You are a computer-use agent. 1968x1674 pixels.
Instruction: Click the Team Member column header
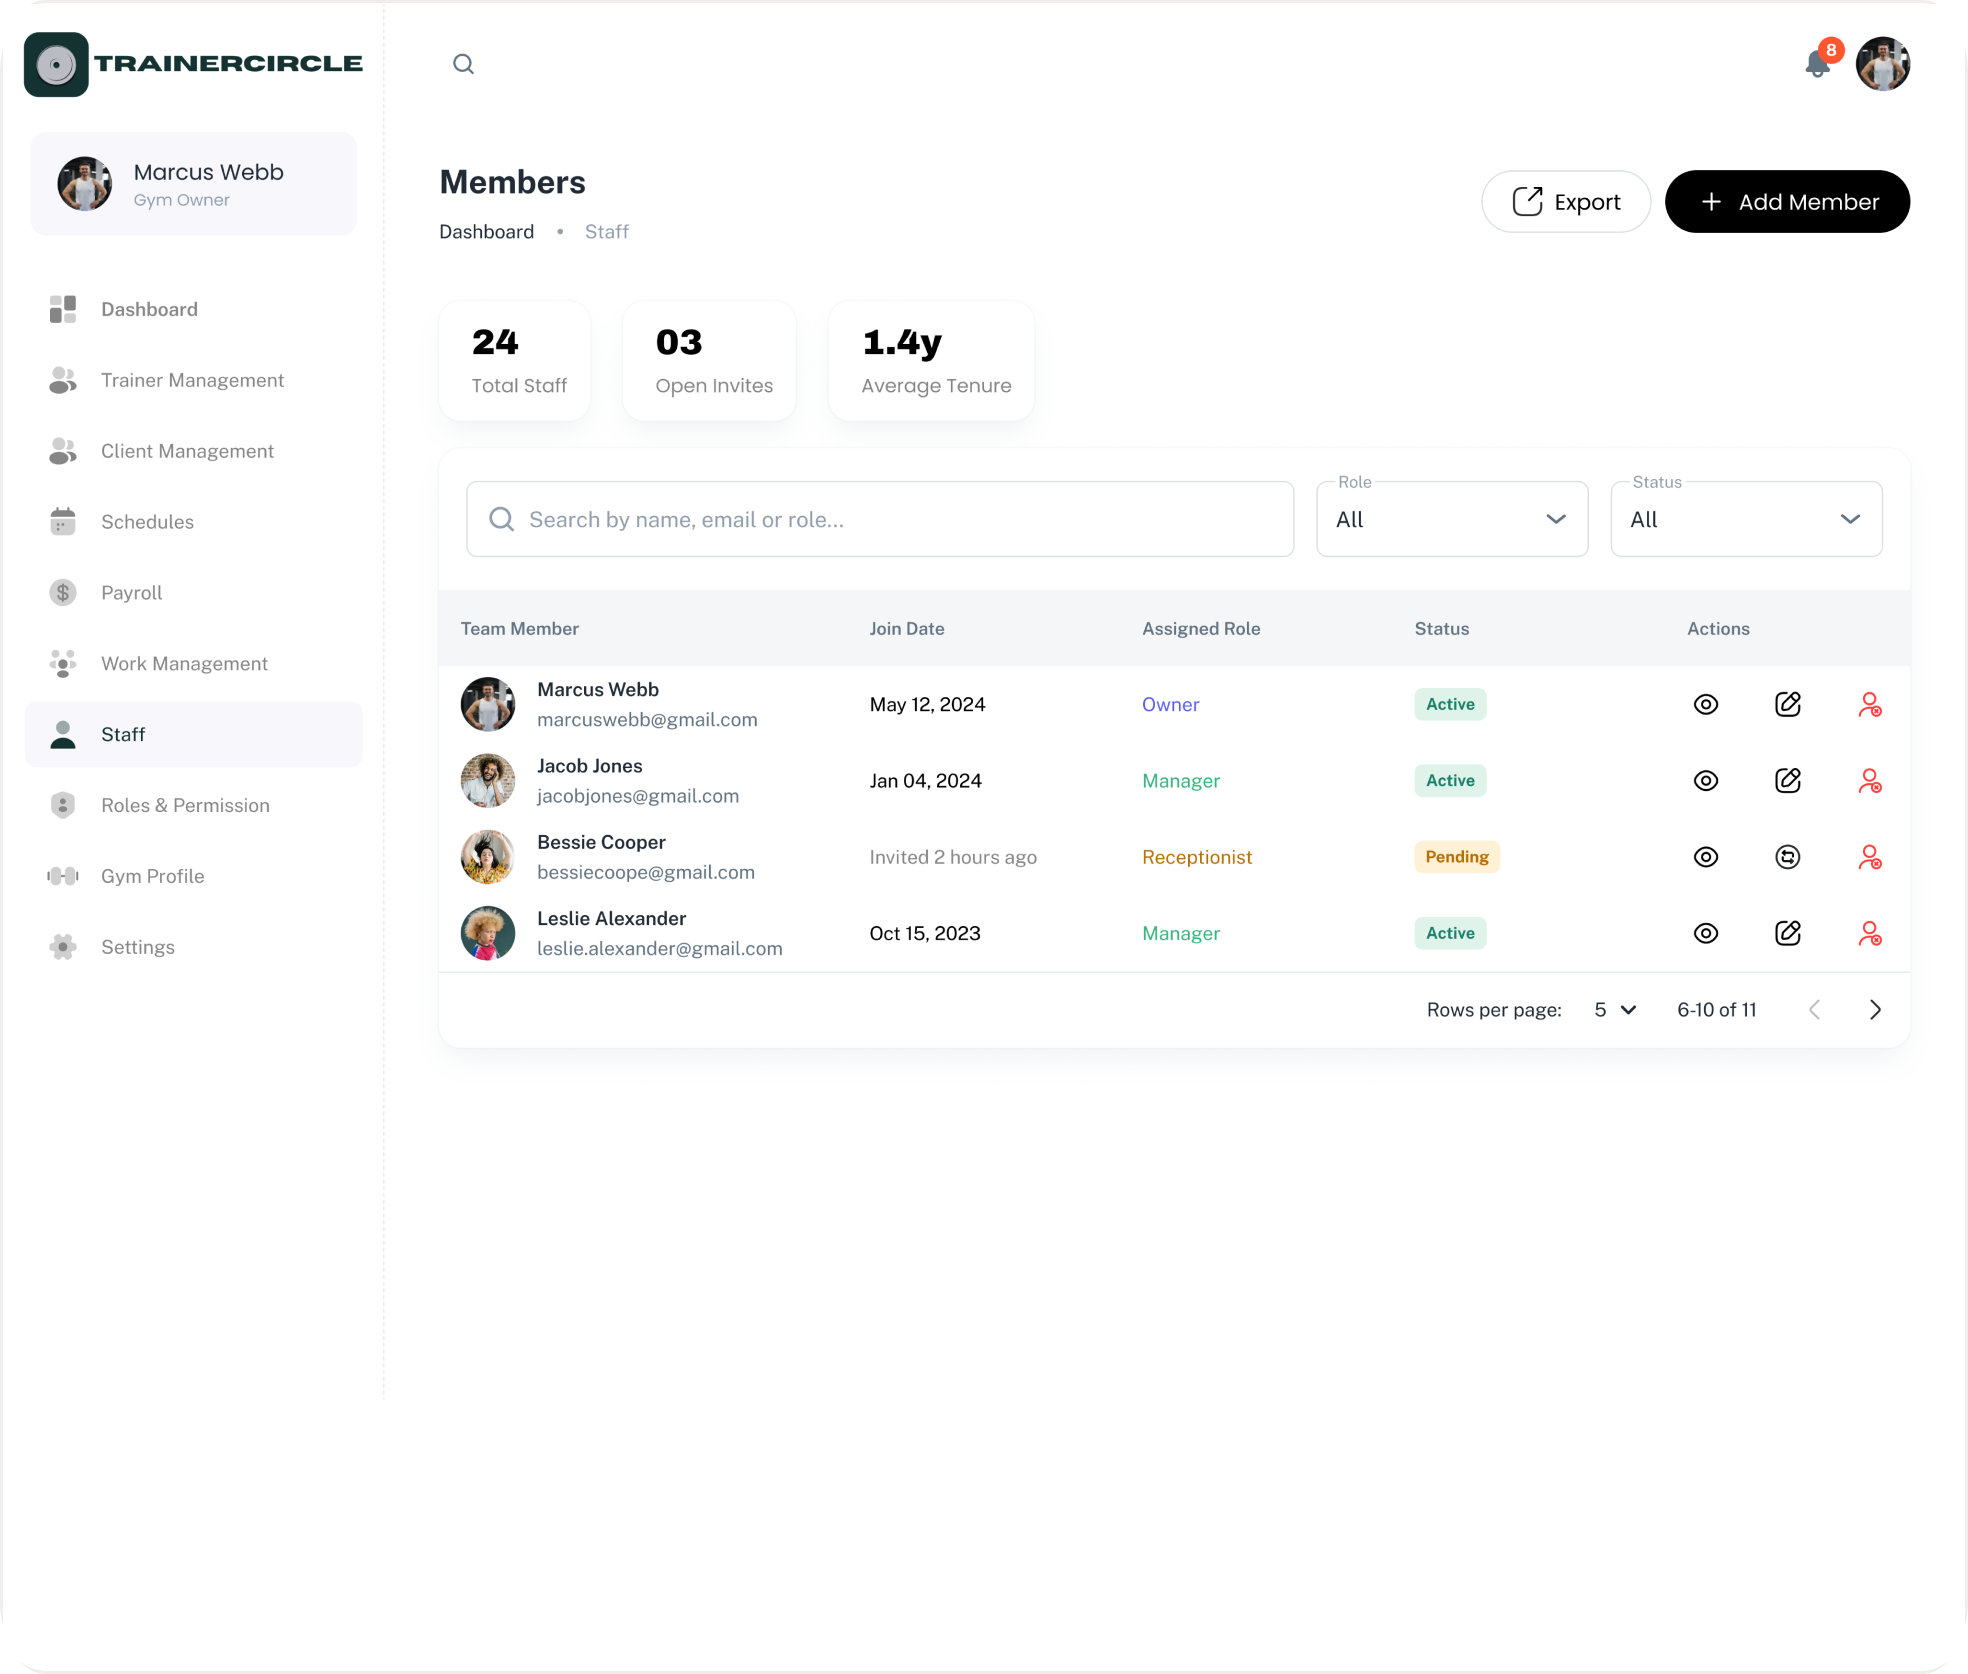(520, 629)
